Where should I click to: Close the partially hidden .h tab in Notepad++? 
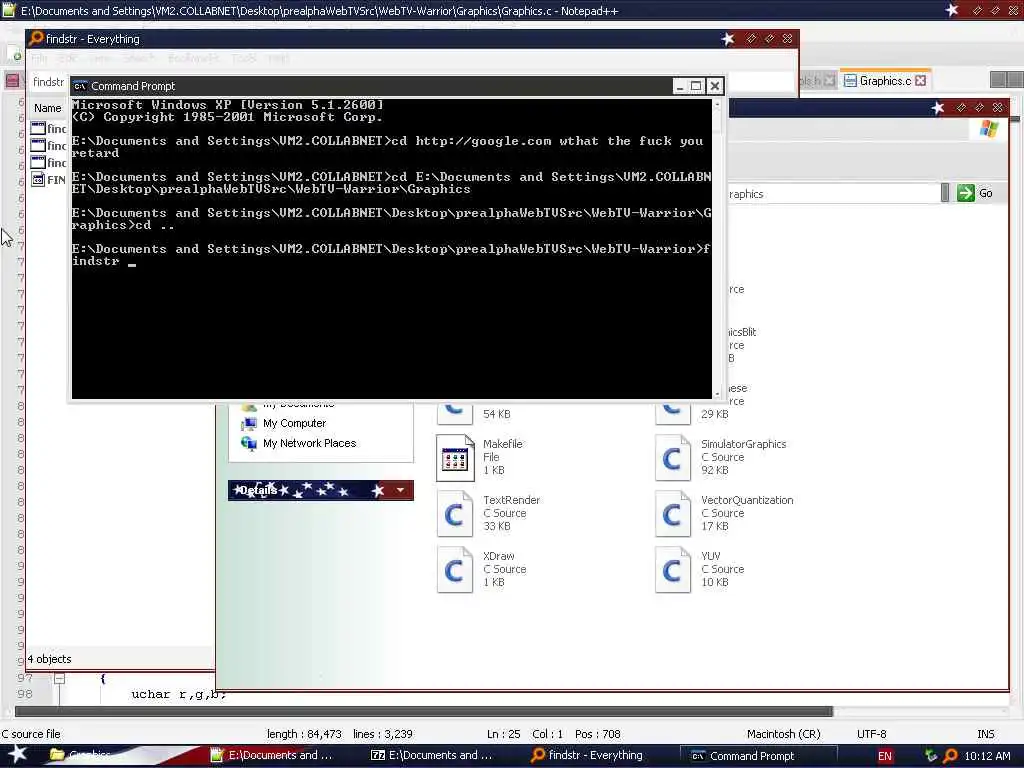(x=829, y=80)
